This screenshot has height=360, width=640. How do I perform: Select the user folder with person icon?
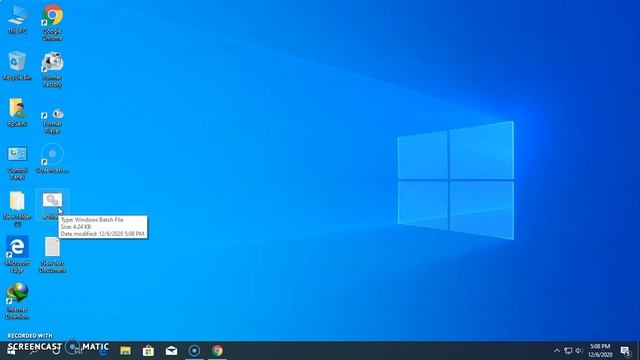[x=17, y=112]
